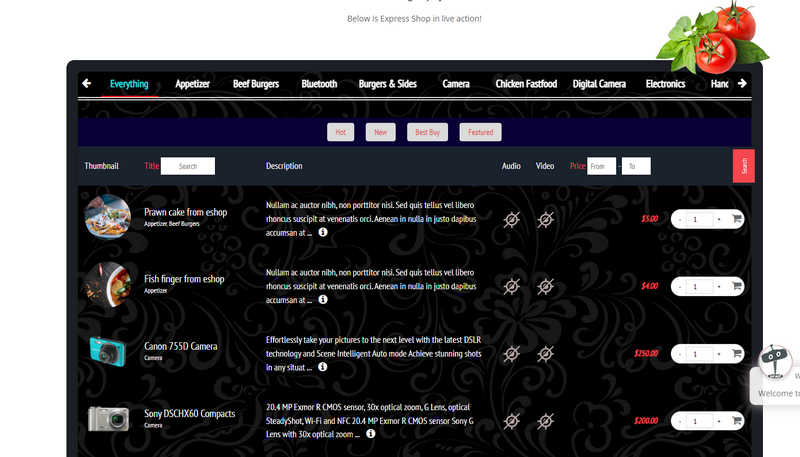
Task: Filter products by Best Buy
Action: [x=427, y=132]
